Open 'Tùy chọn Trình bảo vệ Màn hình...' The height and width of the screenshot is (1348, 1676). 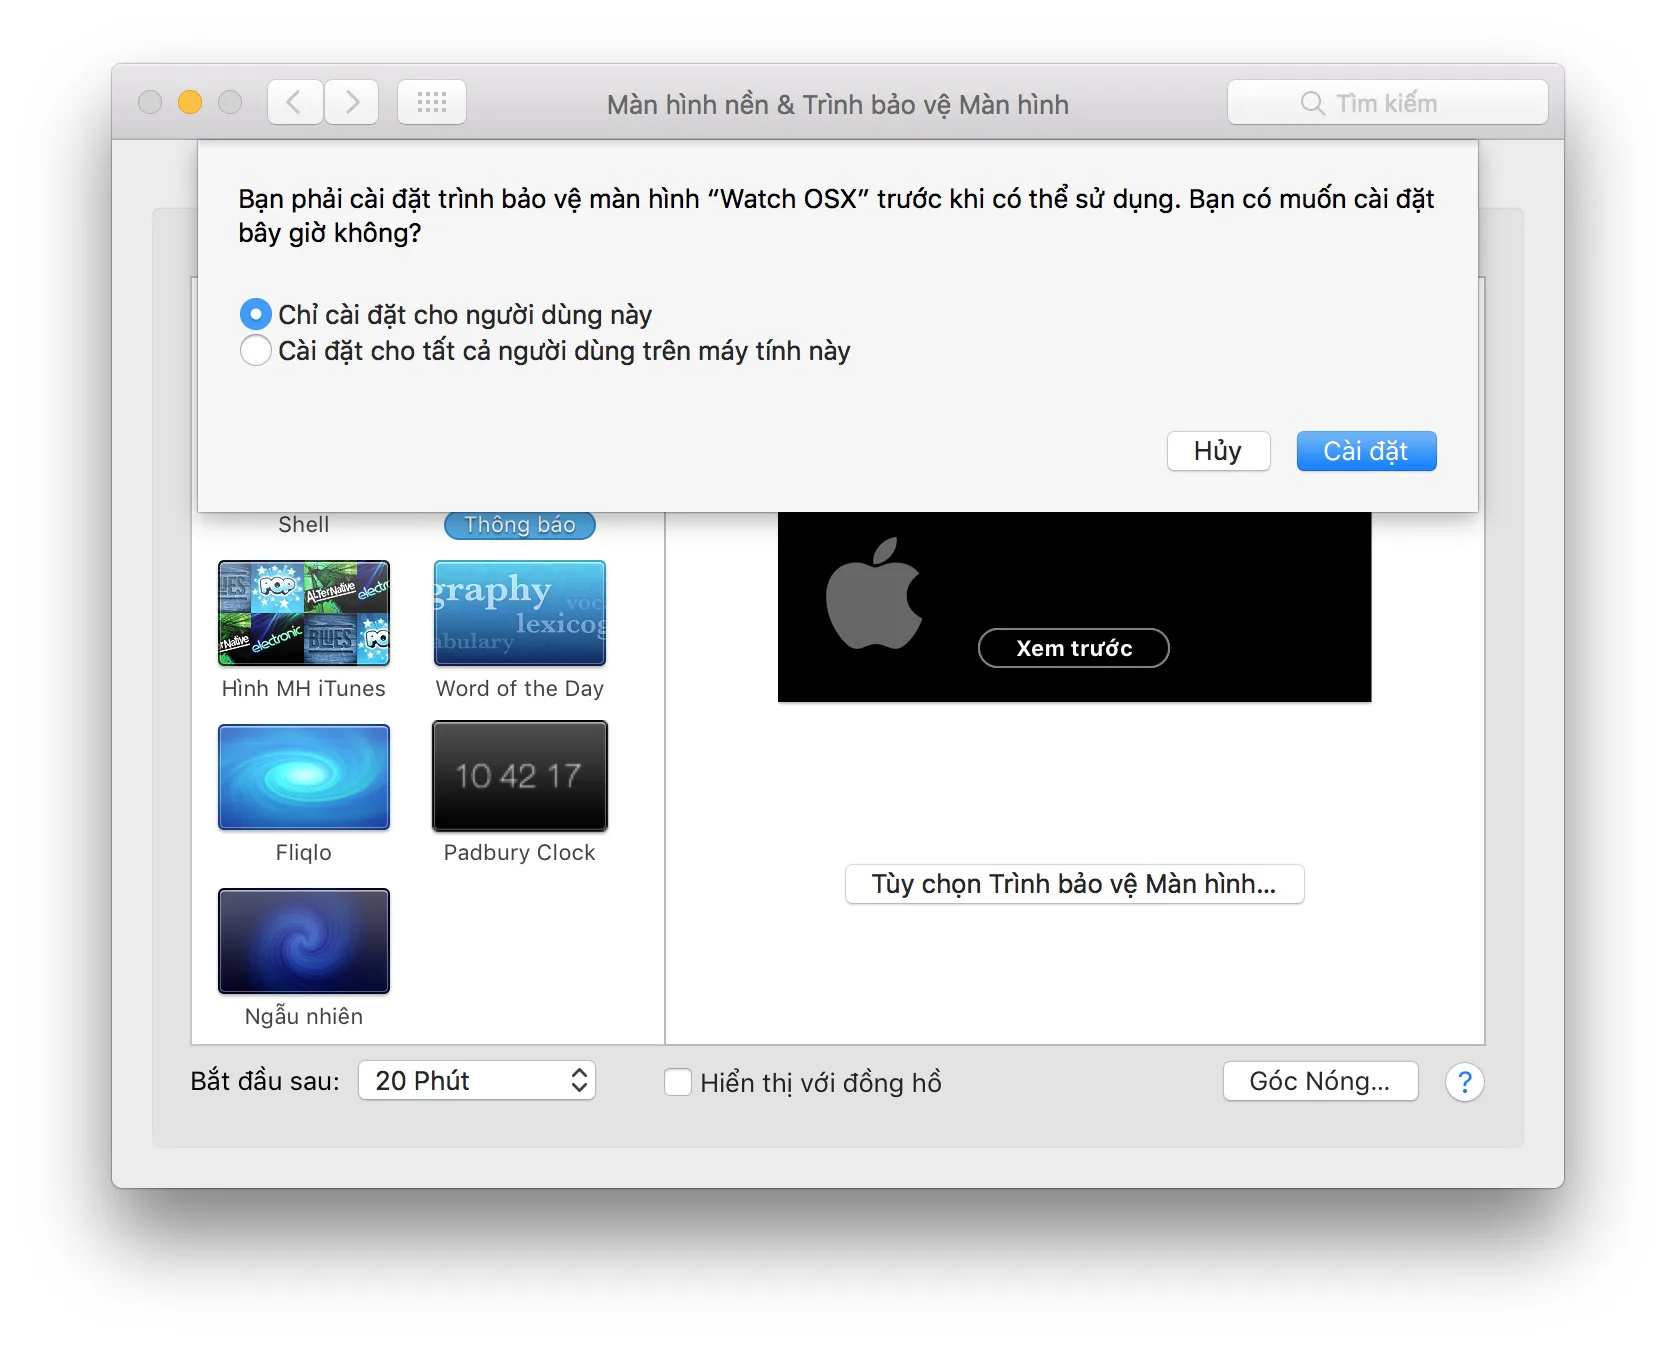coord(1074,884)
